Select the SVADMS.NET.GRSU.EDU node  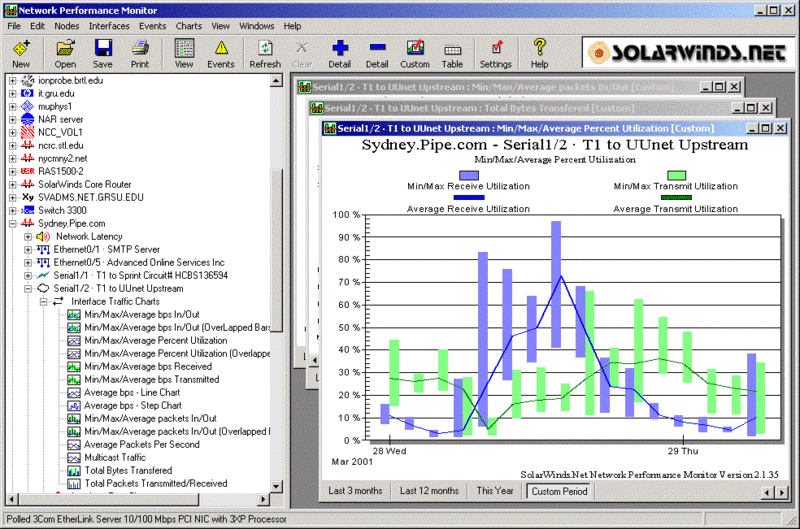91,197
